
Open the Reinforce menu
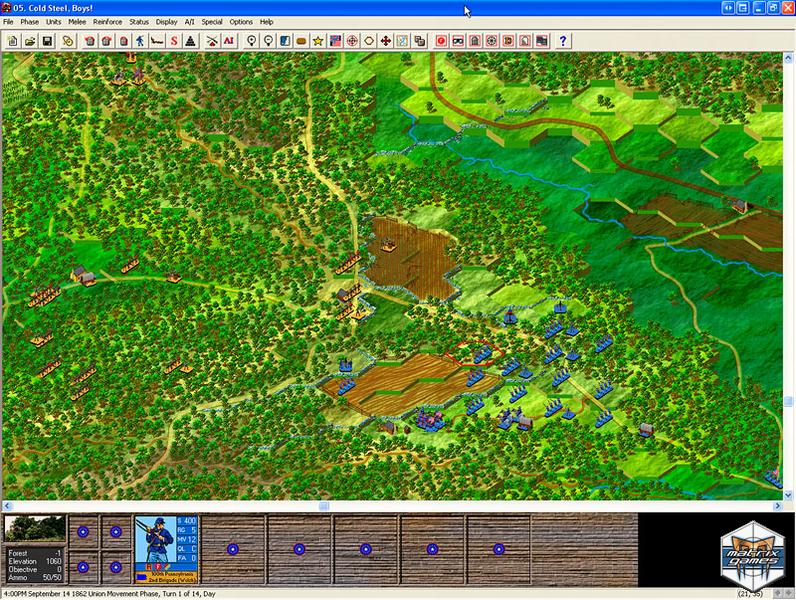pos(107,21)
